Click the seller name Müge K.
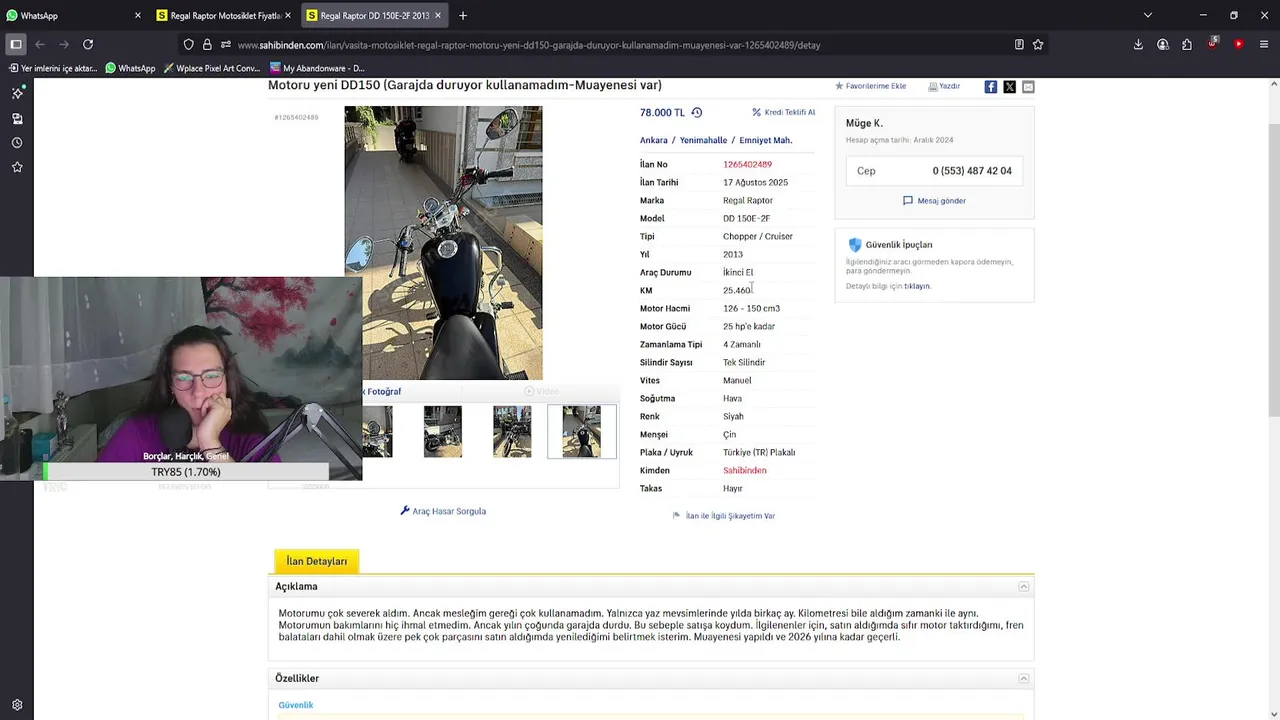This screenshot has height=720, width=1280. [864, 123]
